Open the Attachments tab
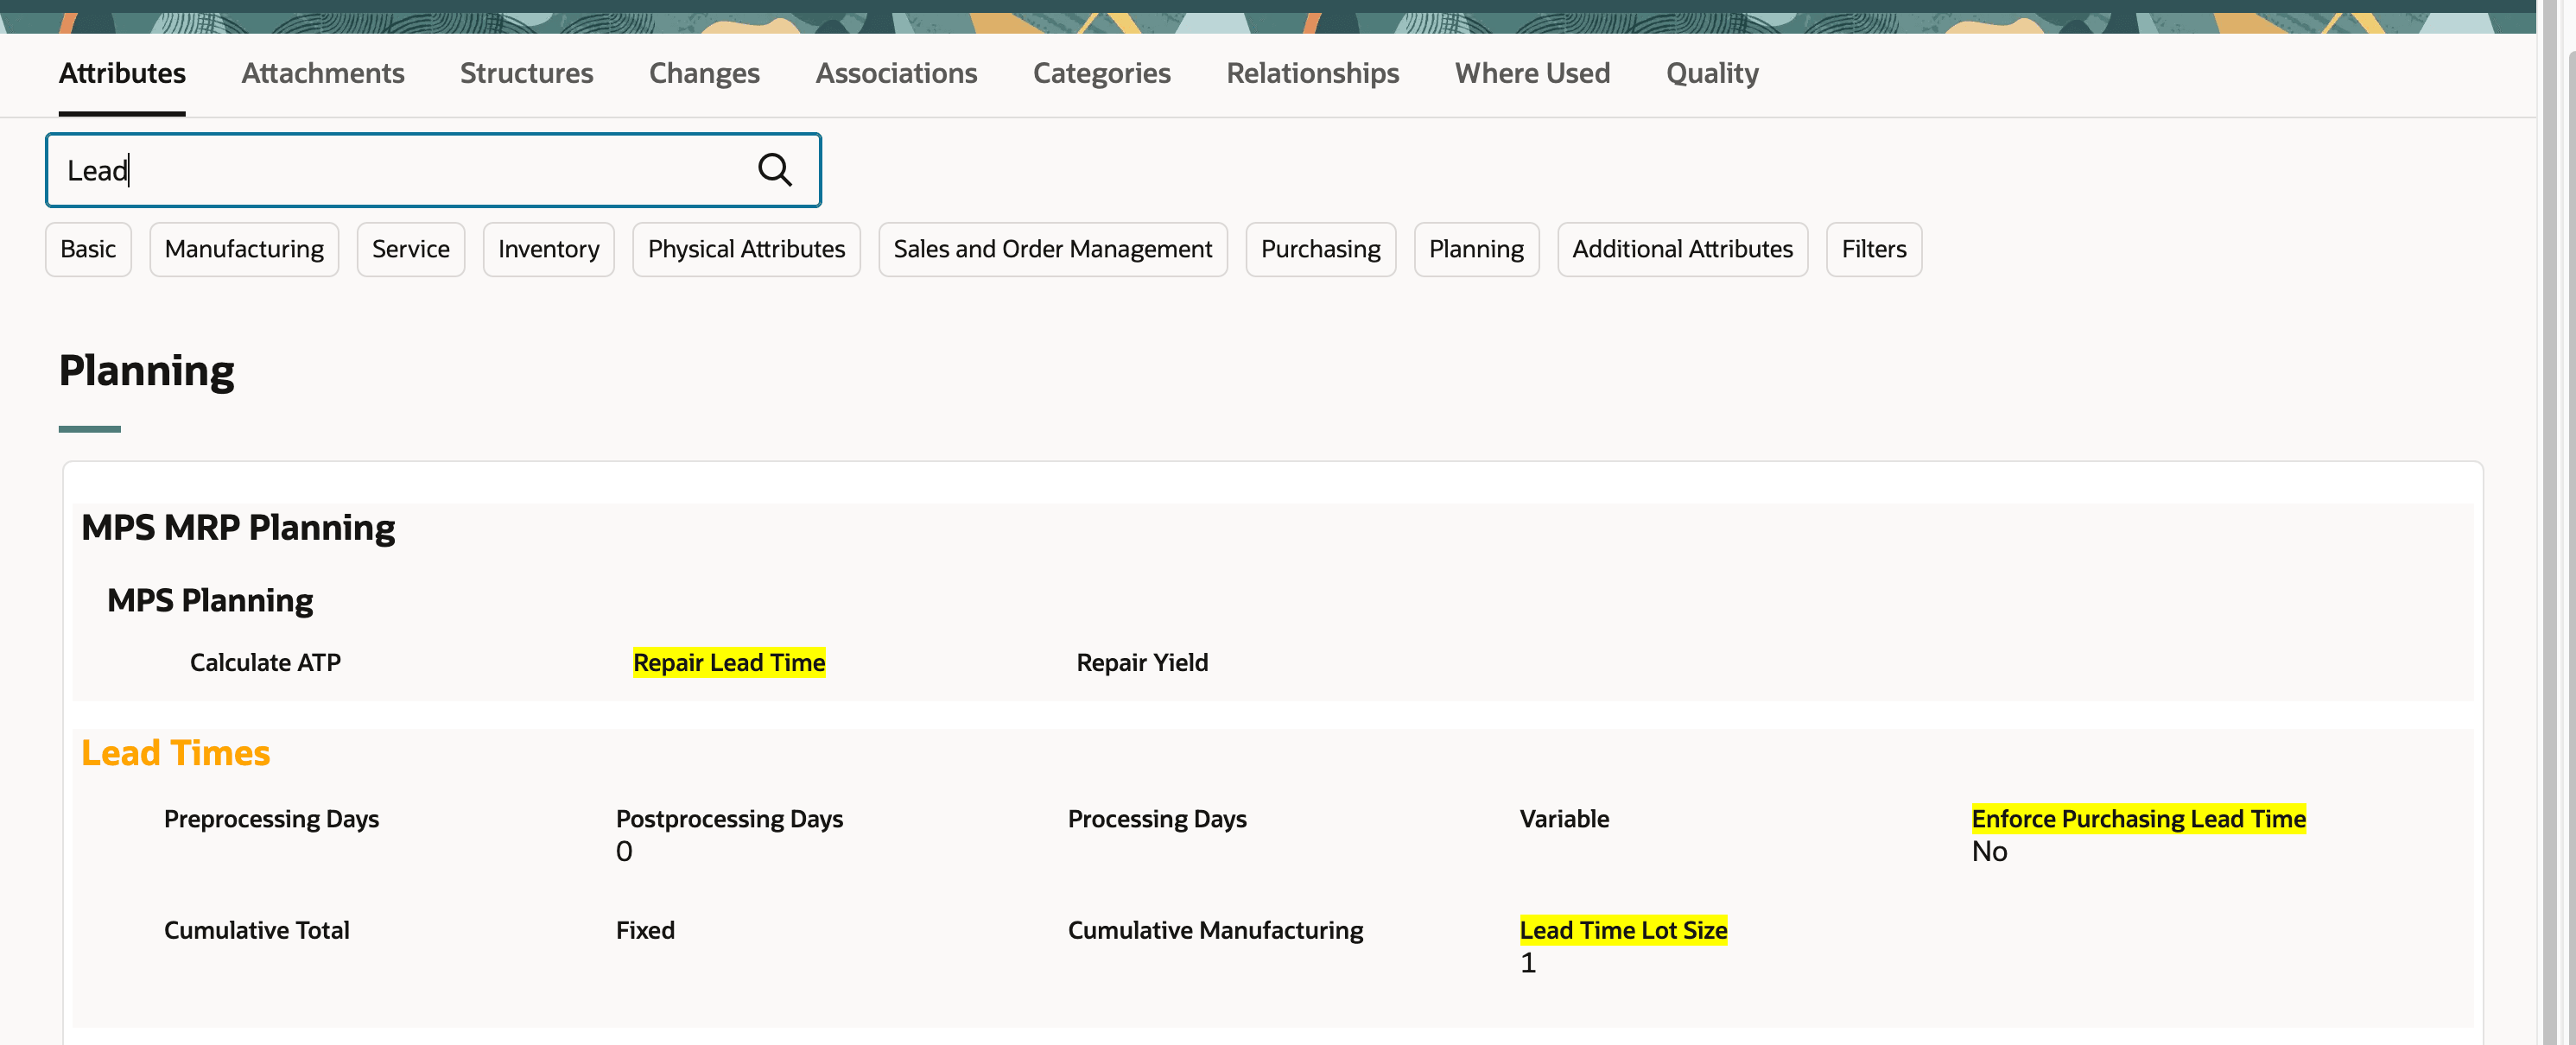The height and width of the screenshot is (1045, 2576). [x=322, y=73]
